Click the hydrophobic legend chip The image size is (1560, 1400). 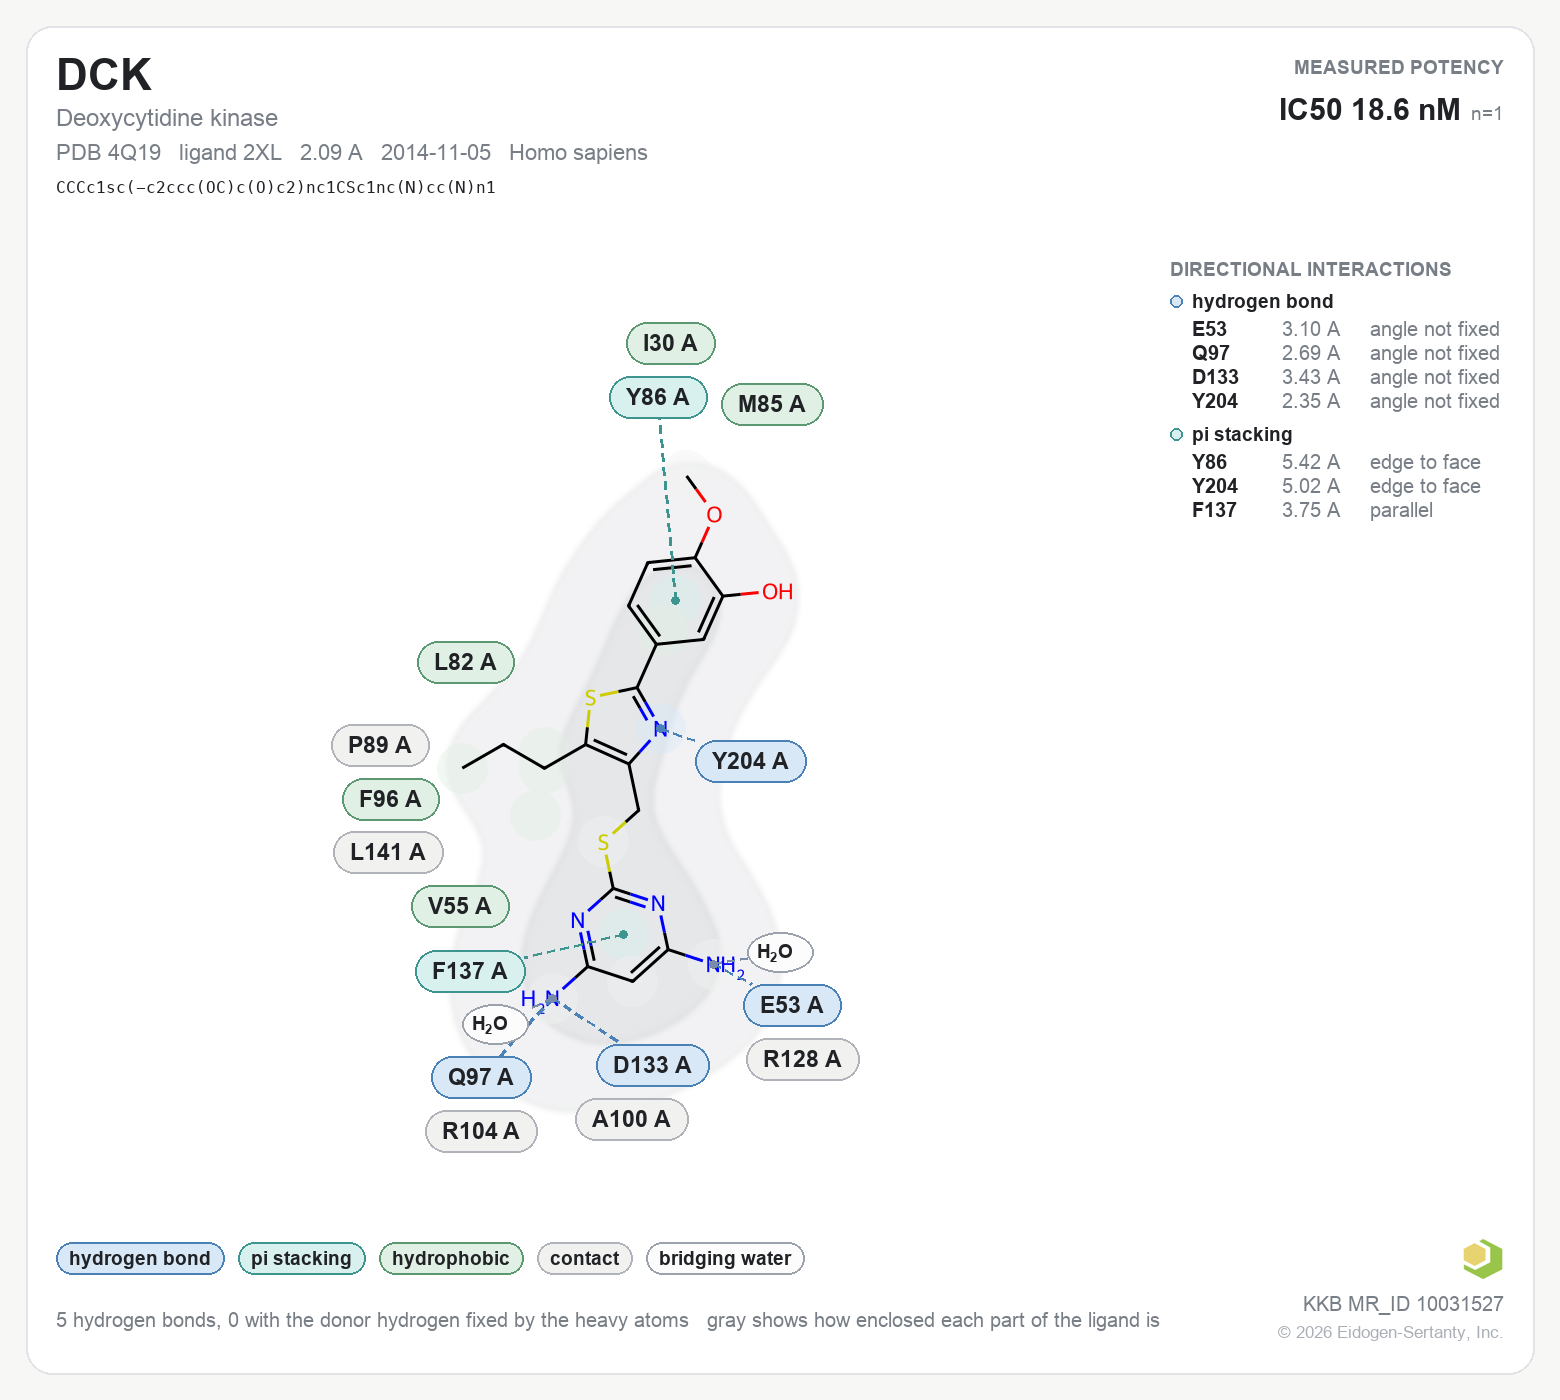(x=451, y=1258)
